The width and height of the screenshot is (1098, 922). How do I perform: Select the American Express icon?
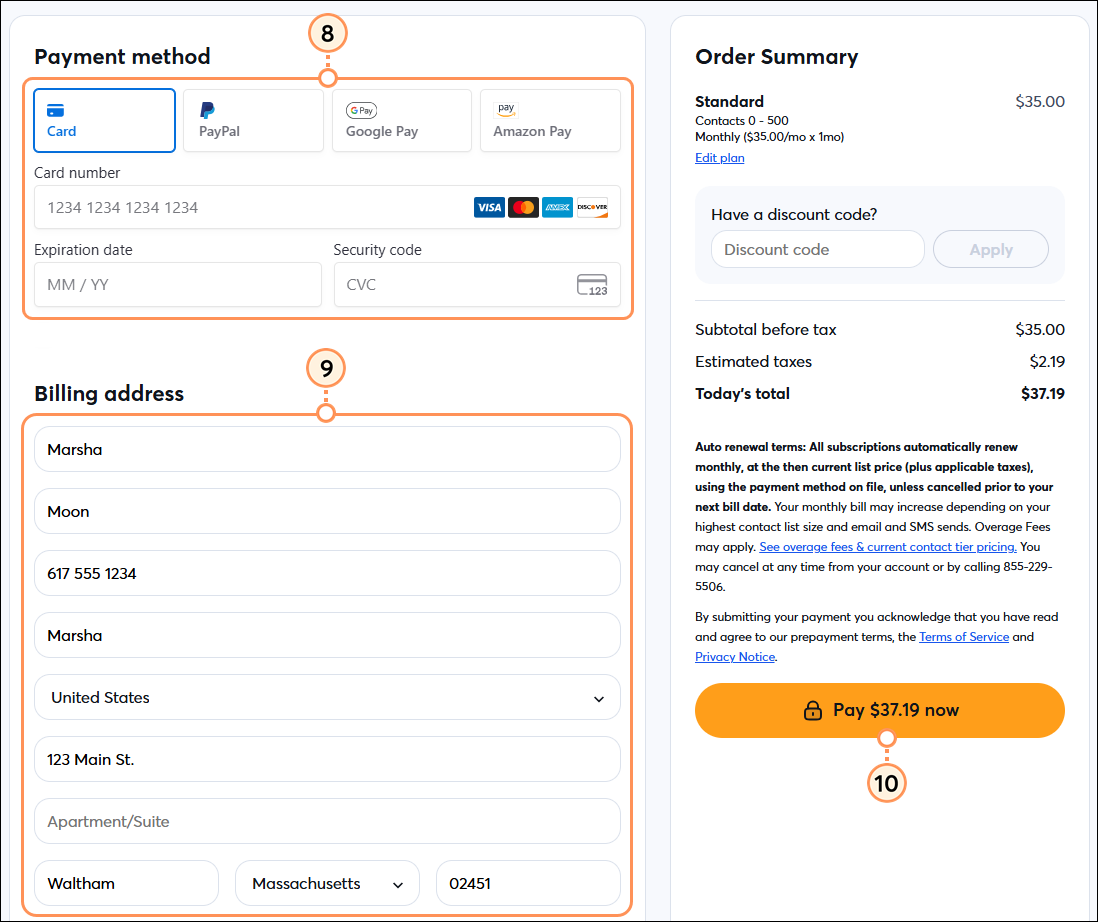(x=557, y=207)
